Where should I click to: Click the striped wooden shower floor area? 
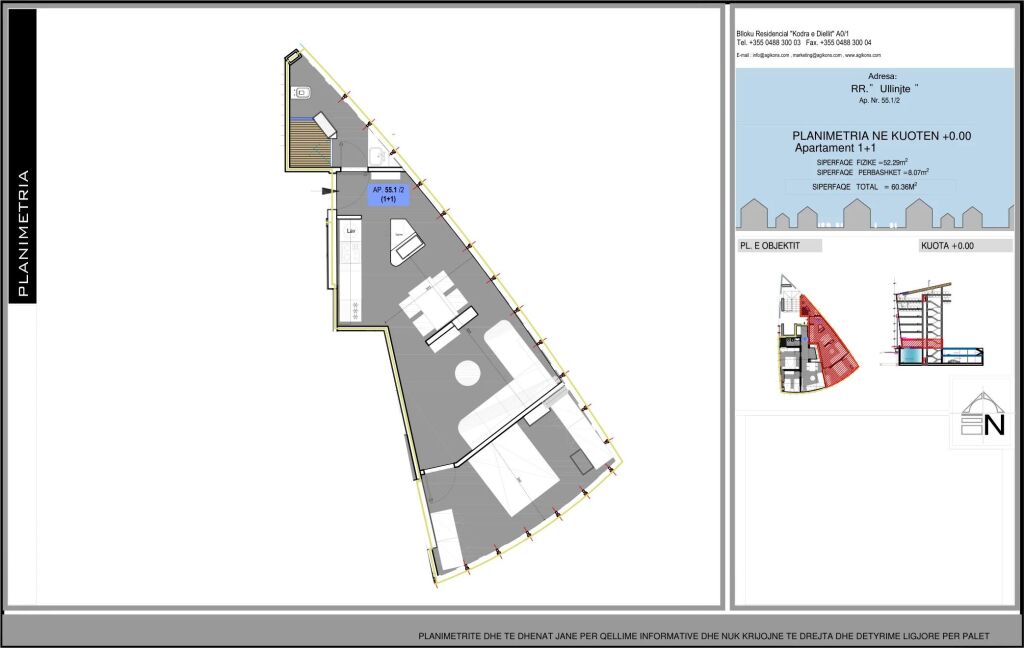click(310, 144)
